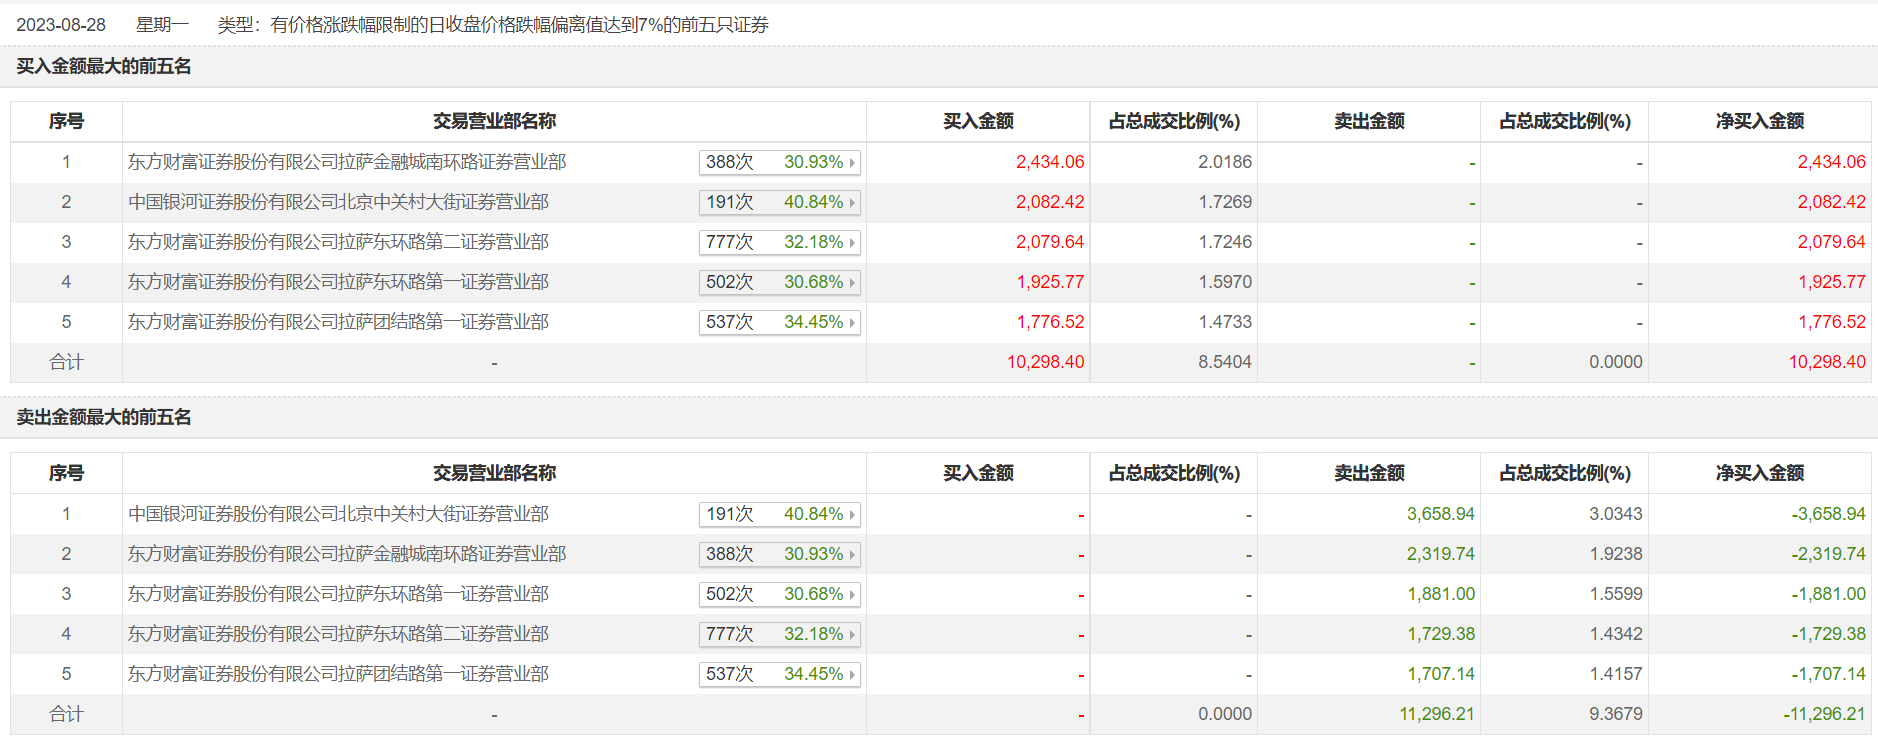Select the net amount -2,319.74
The image size is (1878, 745).
1828,554
